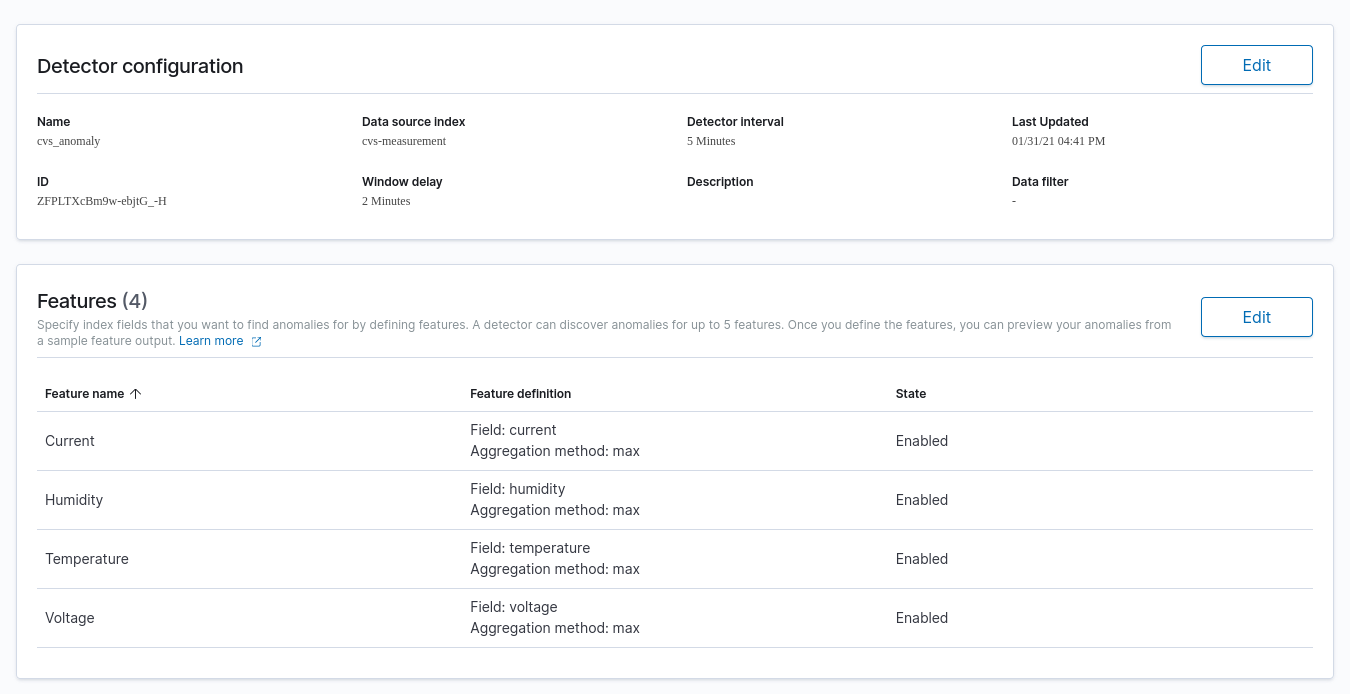Select the Voltage feature name
The image size is (1350, 694).
pos(70,618)
